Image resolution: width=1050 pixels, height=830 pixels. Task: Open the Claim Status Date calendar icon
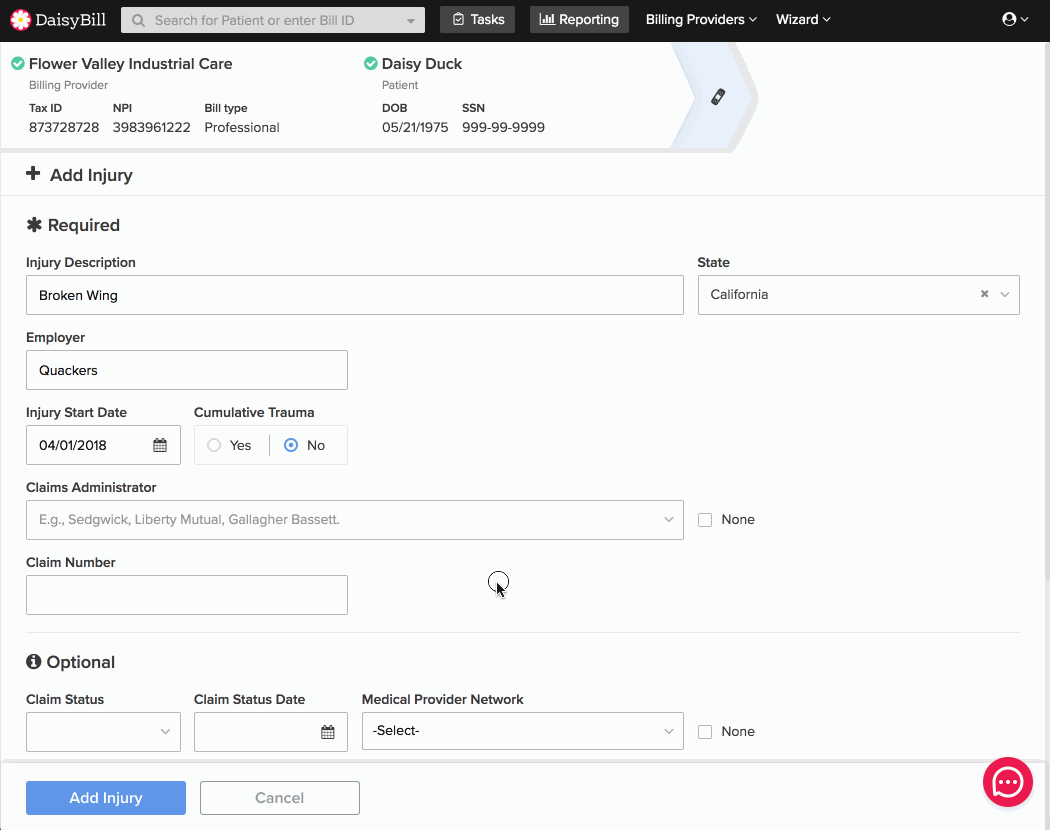327,732
